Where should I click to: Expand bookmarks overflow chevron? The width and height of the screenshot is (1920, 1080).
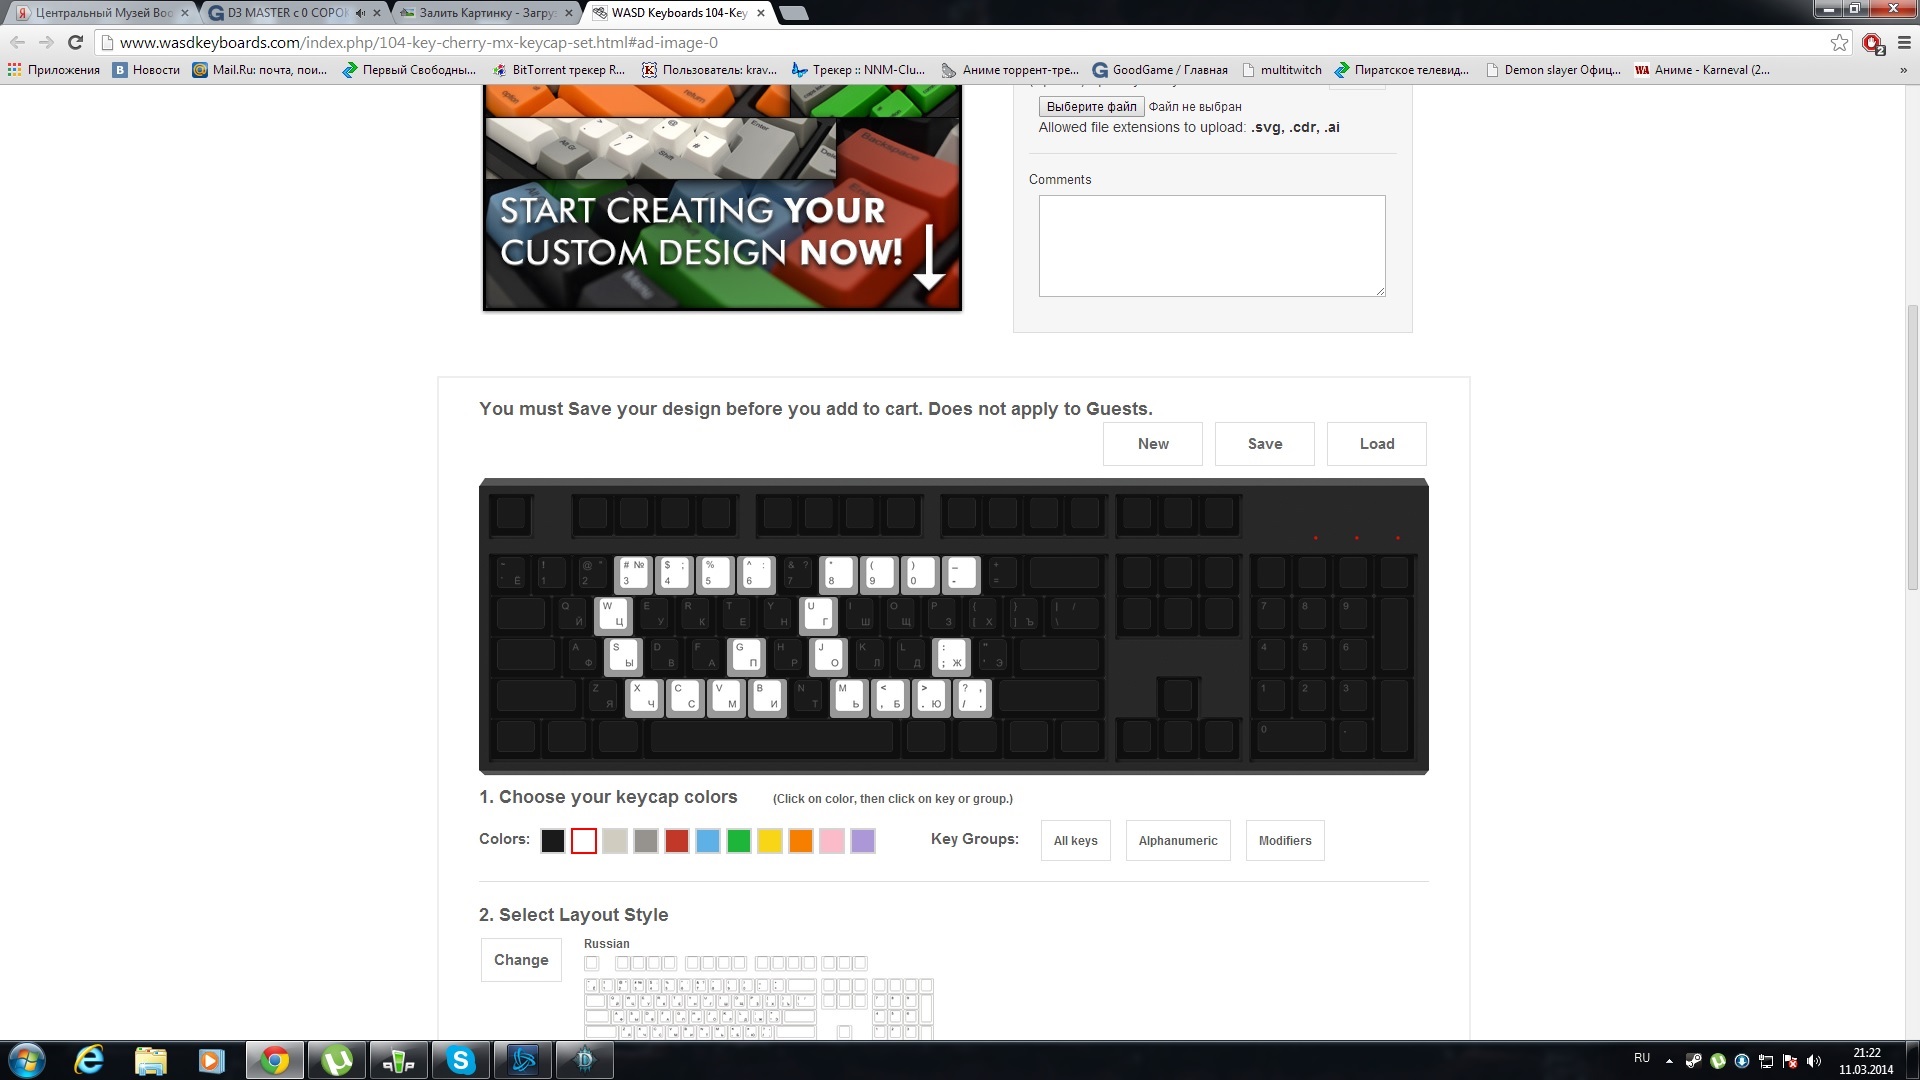[x=1903, y=70]
